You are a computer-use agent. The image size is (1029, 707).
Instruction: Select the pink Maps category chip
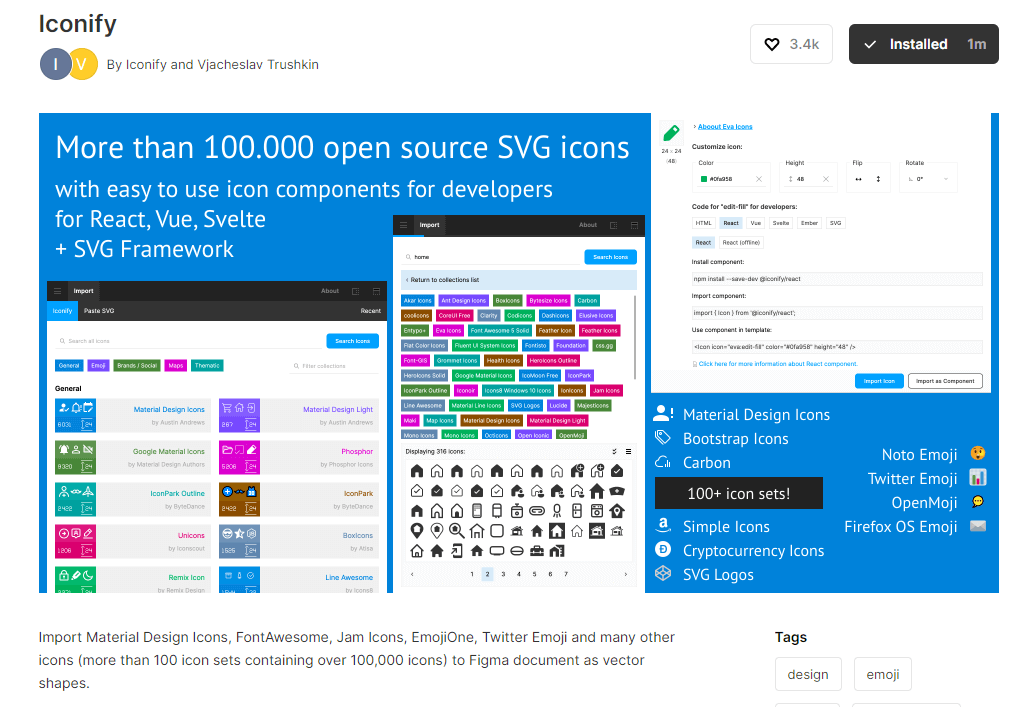[175, 366]
